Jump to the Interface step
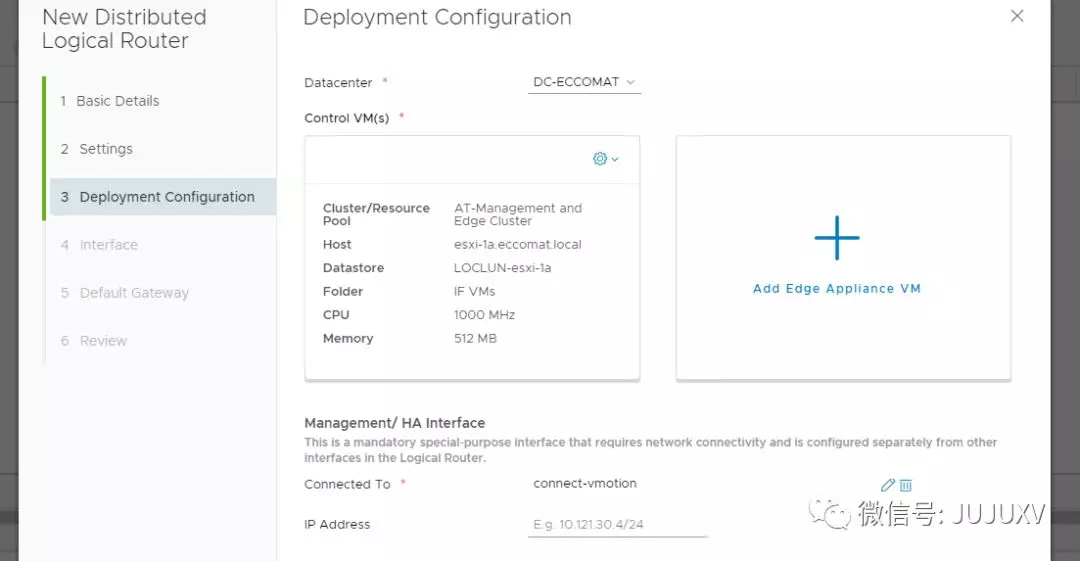Viewport: 1080px width, 561px height. 108,245
